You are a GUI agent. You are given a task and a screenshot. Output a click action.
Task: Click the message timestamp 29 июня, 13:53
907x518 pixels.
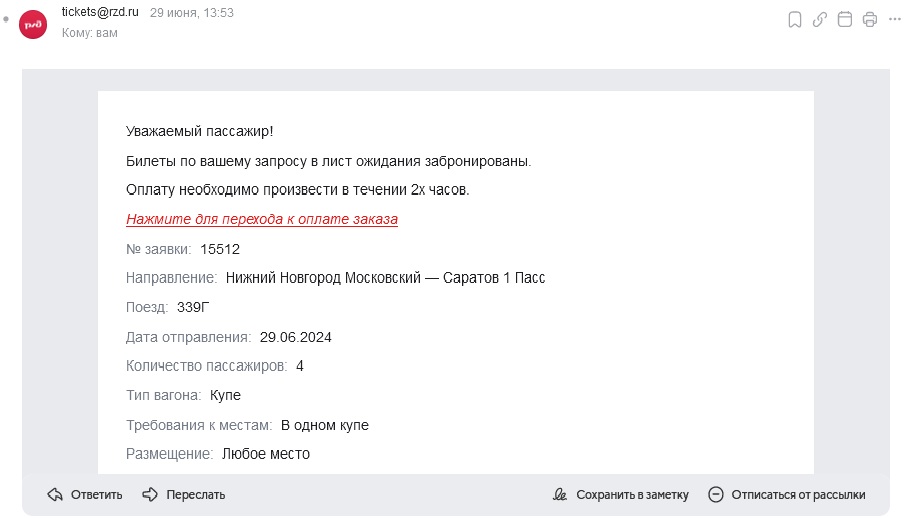pos(191,13)
